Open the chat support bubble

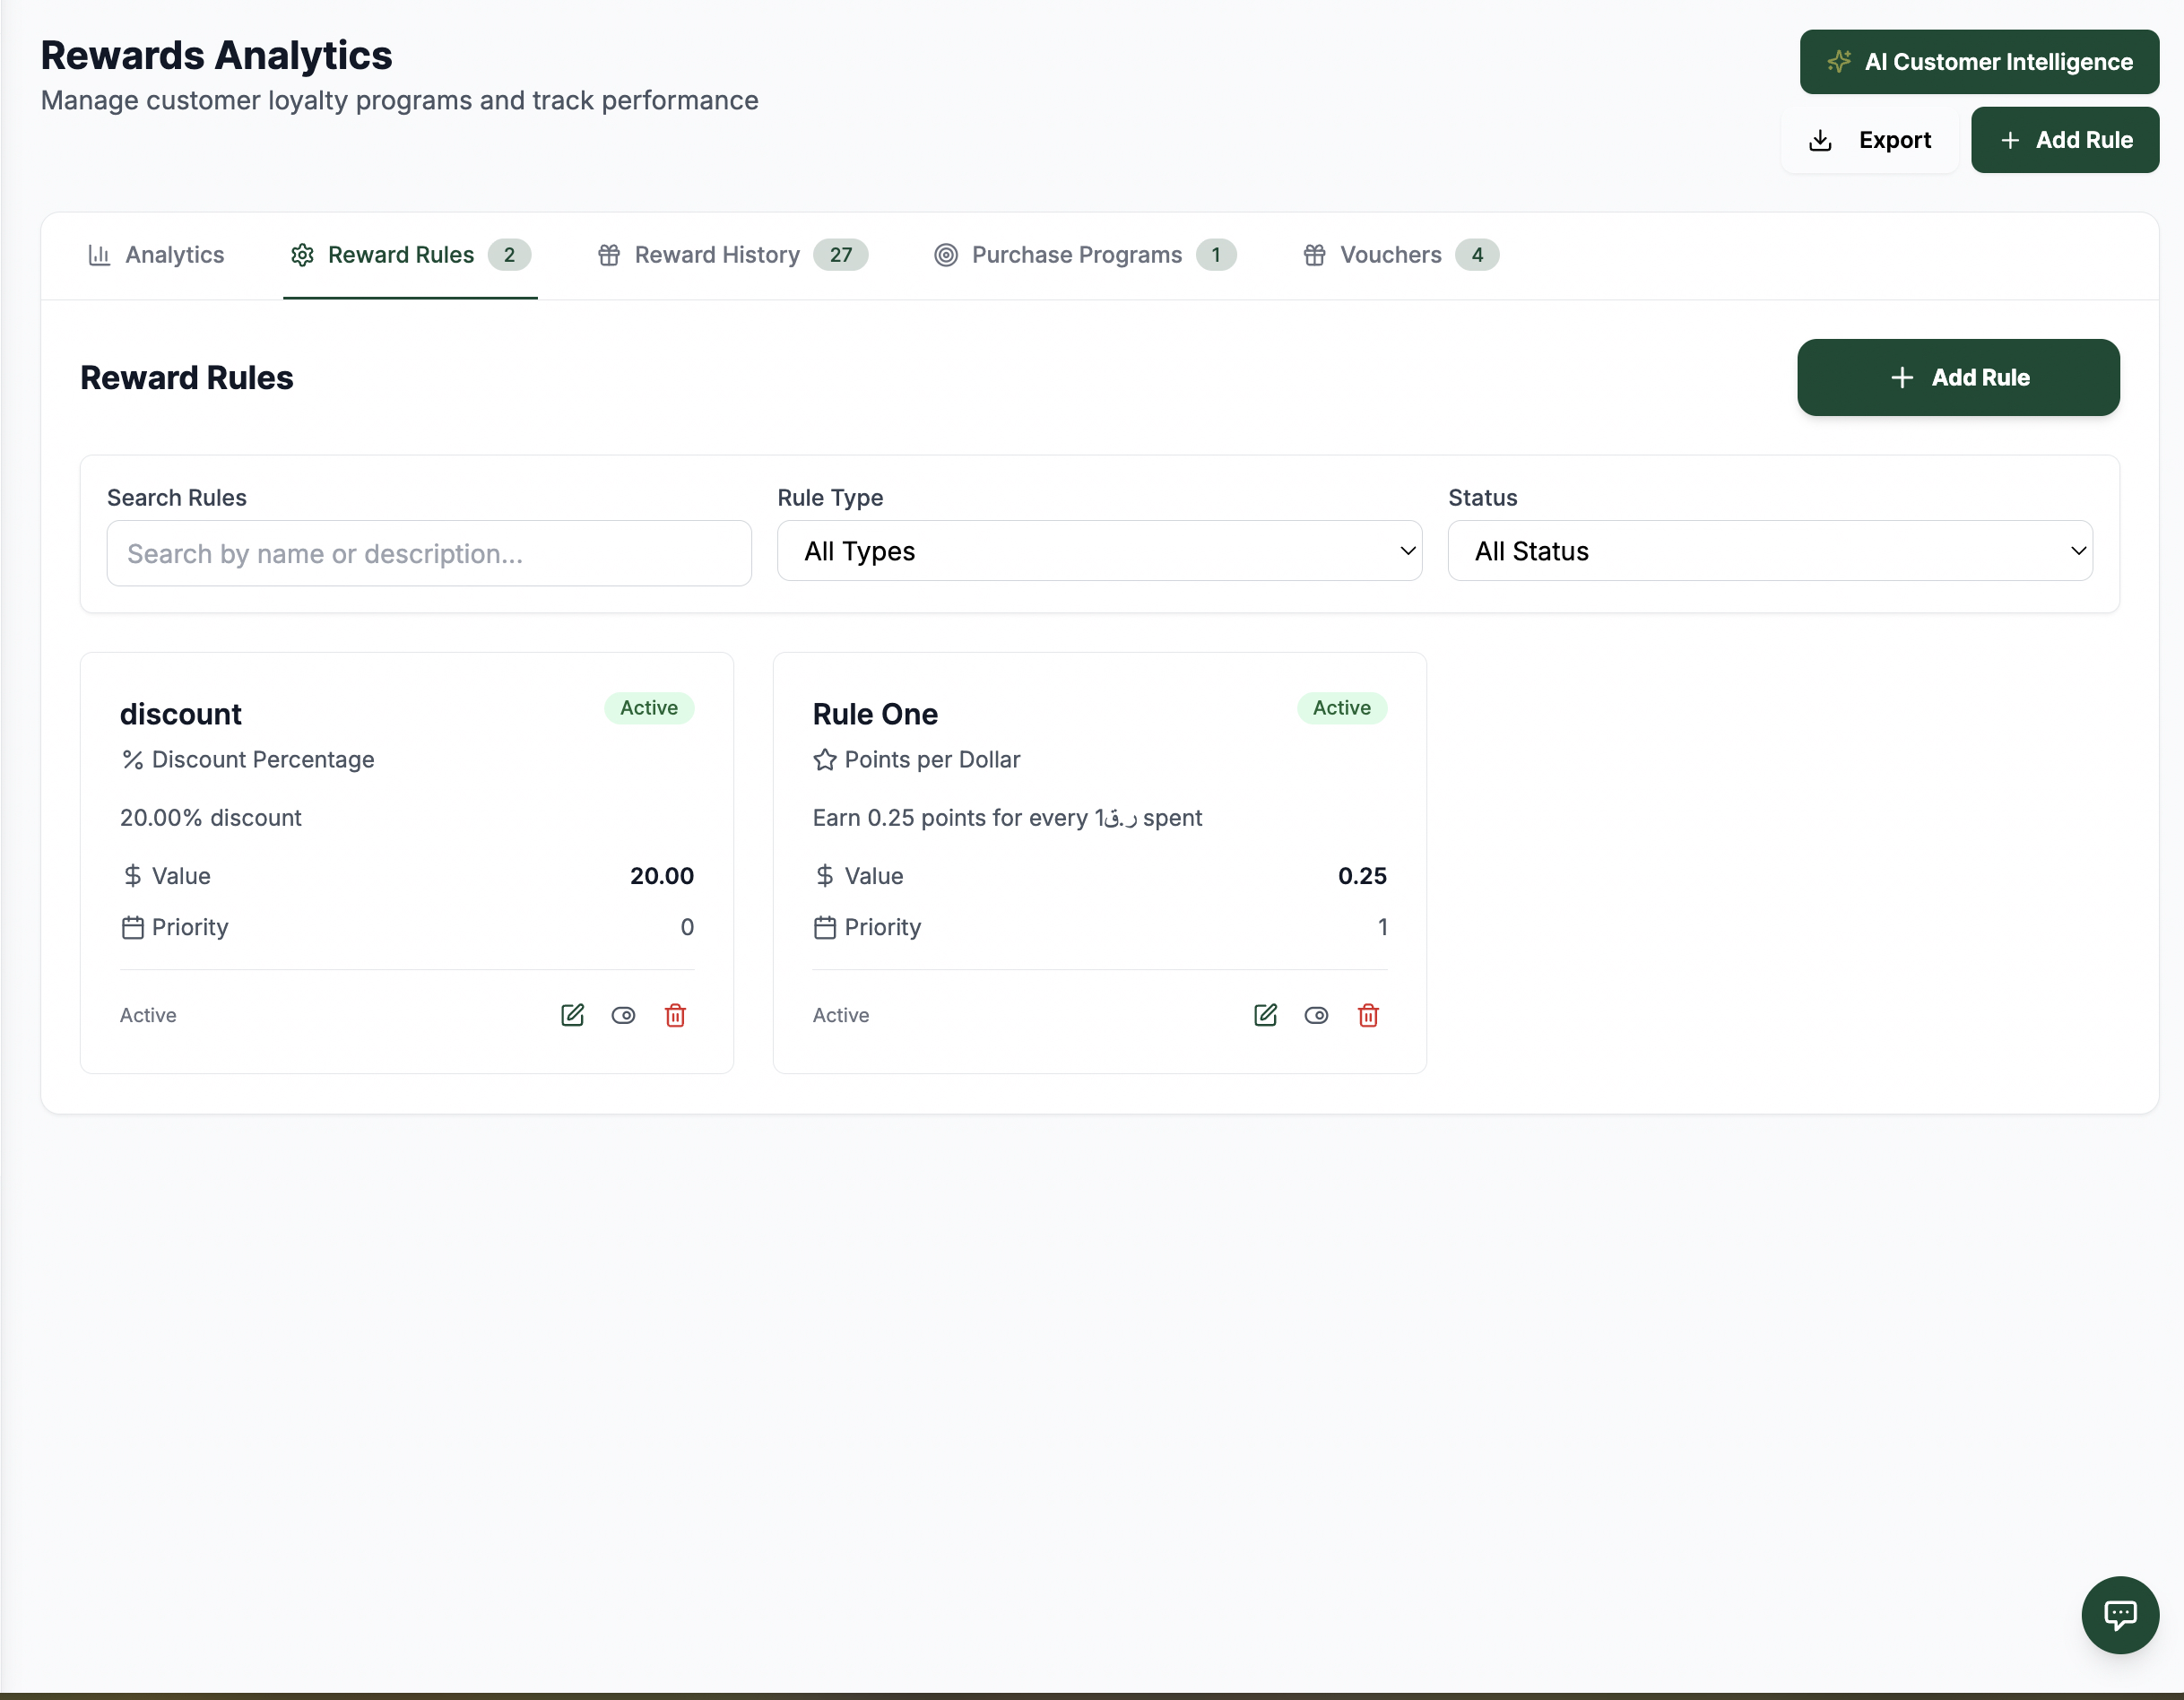(x=2120, y=1614)
